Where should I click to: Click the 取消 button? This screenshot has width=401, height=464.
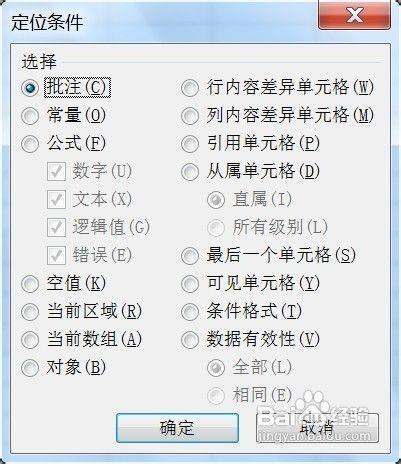pyautogui.click(x=317, y=428)
